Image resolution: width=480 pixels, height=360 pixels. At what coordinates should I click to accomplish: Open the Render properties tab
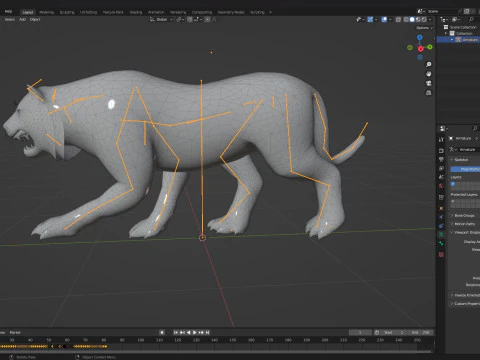click(x=441, y=151)
